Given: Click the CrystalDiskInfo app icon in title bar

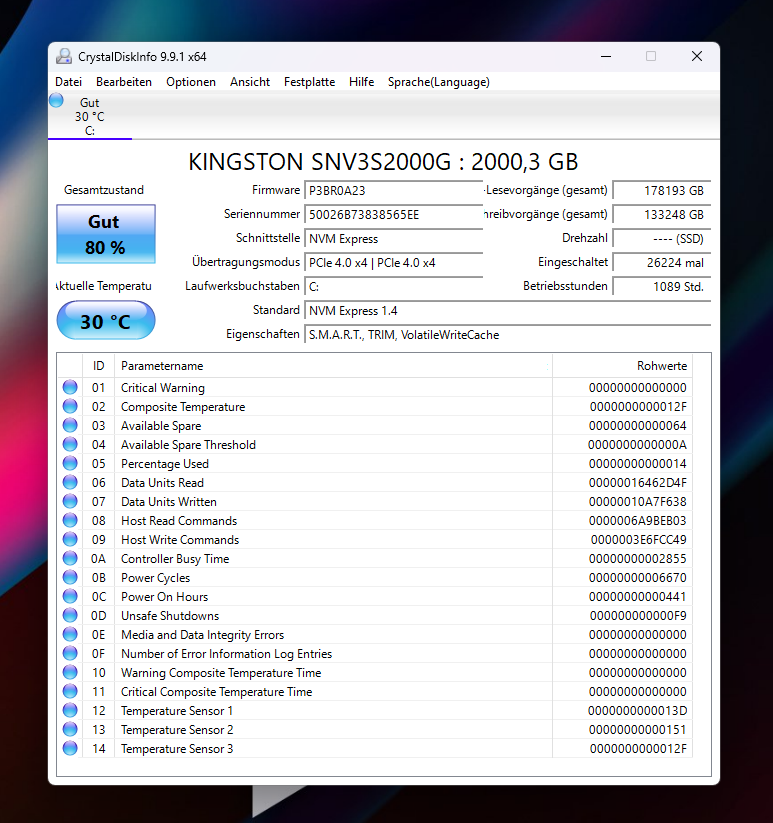Looking at the screenshot, I should tap(64, 56).
